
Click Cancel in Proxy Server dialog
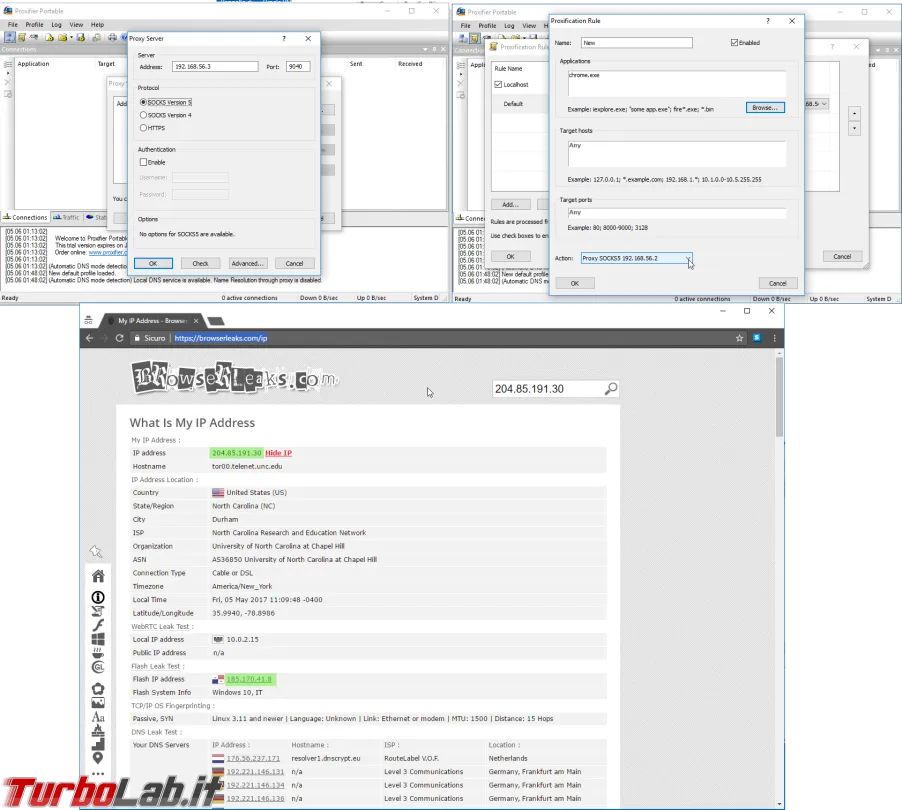coord(295,263)
